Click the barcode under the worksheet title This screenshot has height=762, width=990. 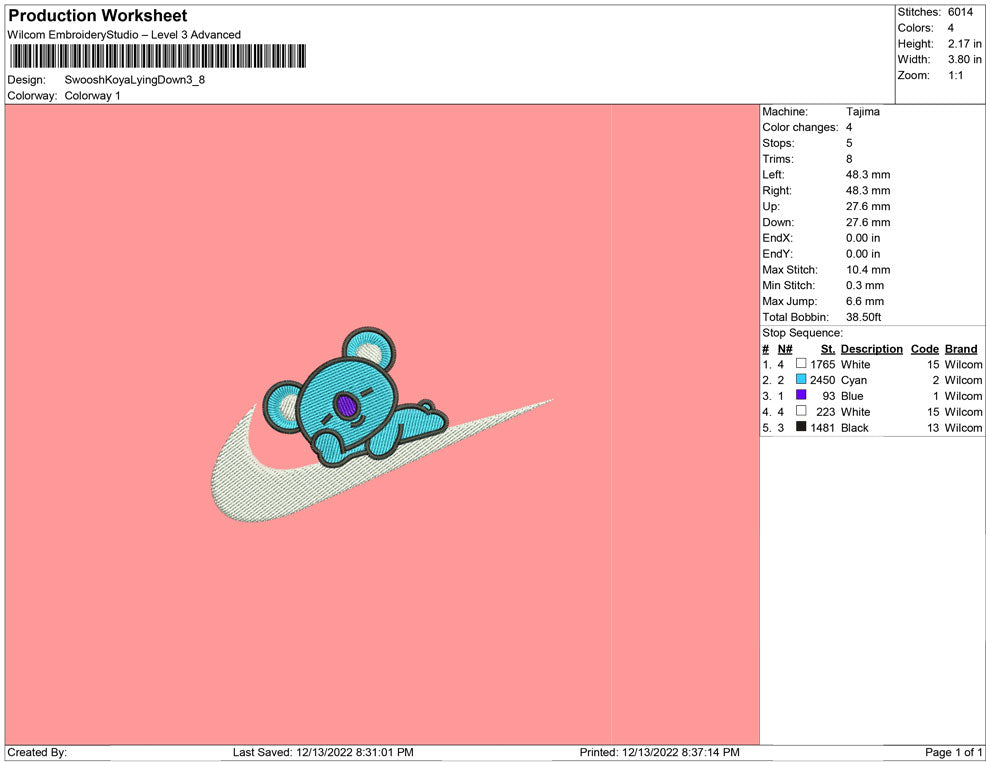click(157, 56)
